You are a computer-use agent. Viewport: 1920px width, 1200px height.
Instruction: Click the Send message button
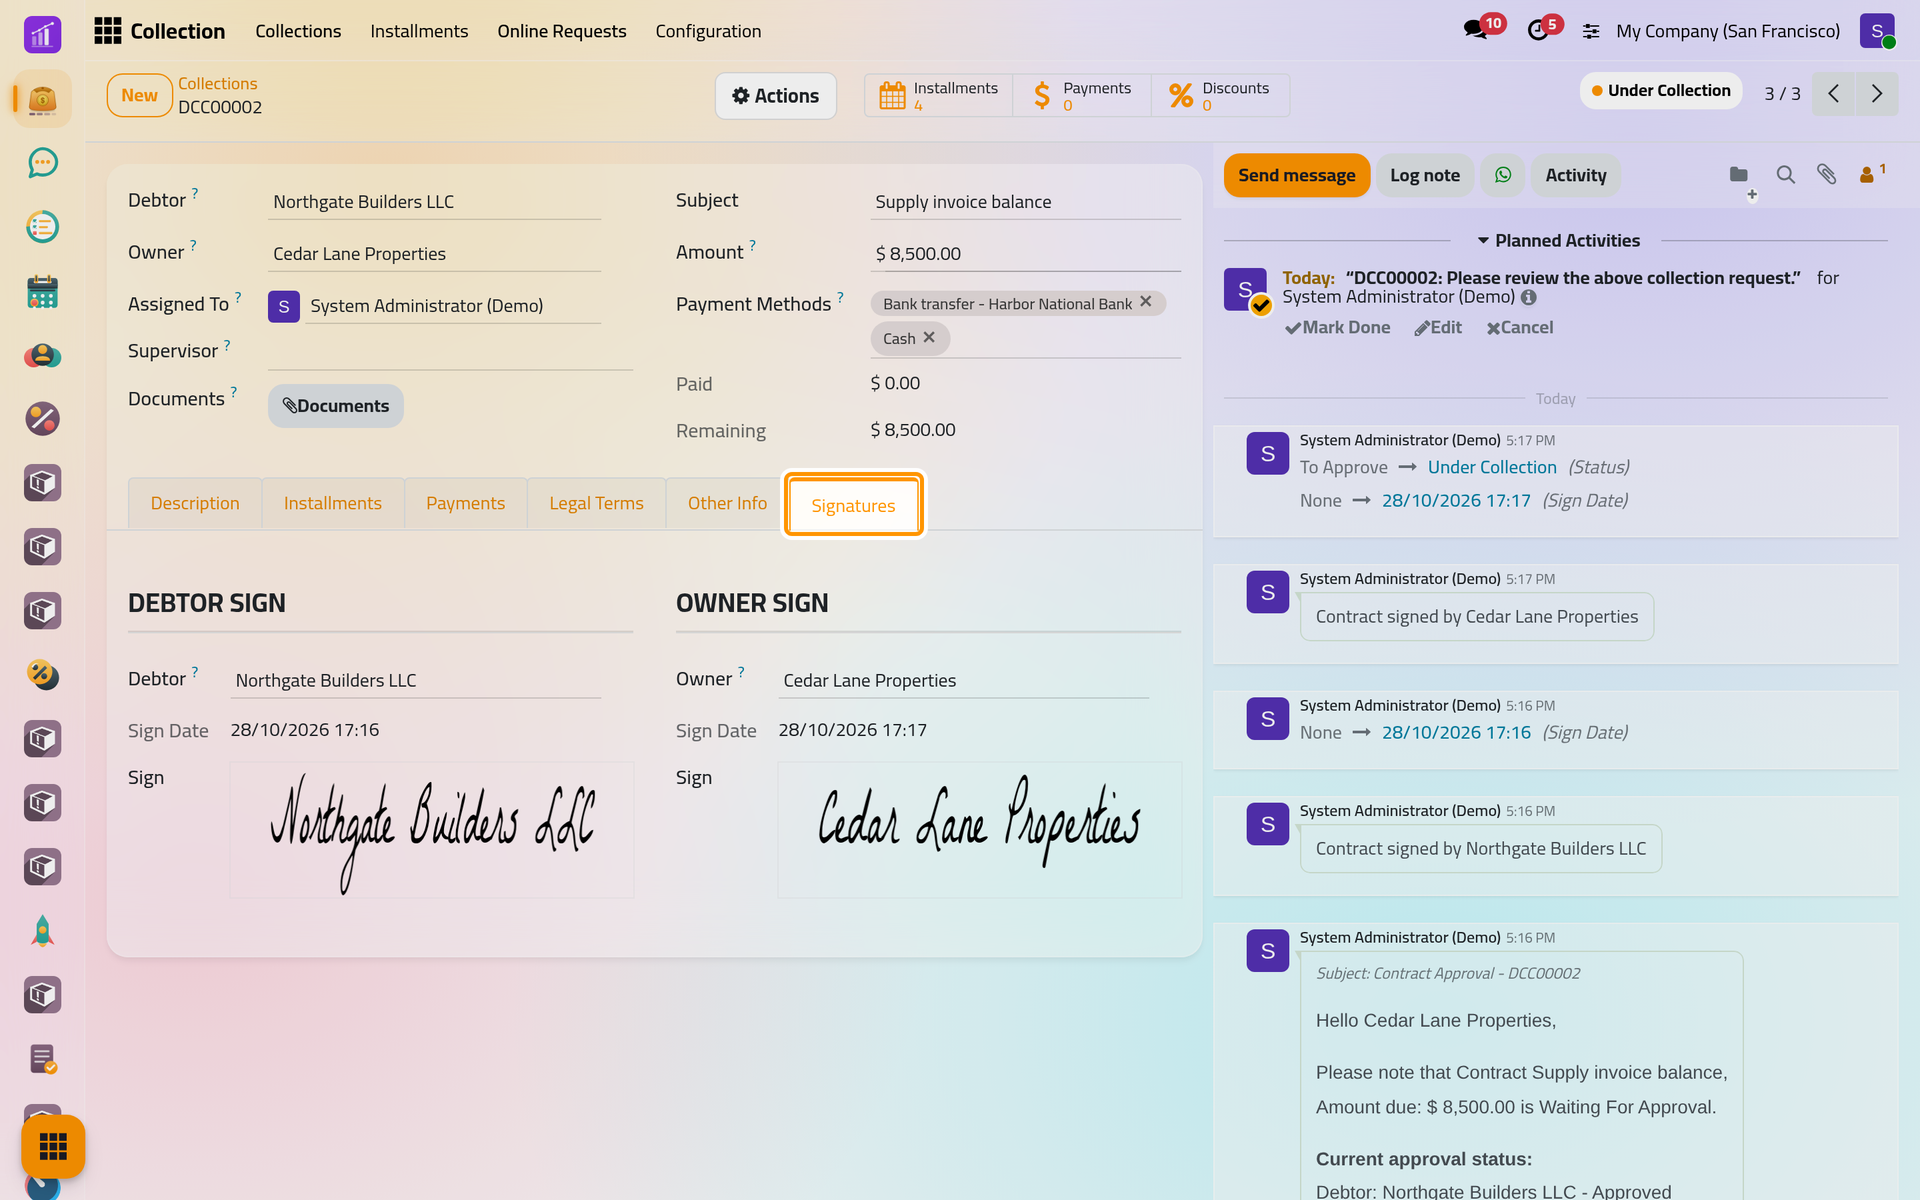pos(1296,175)
